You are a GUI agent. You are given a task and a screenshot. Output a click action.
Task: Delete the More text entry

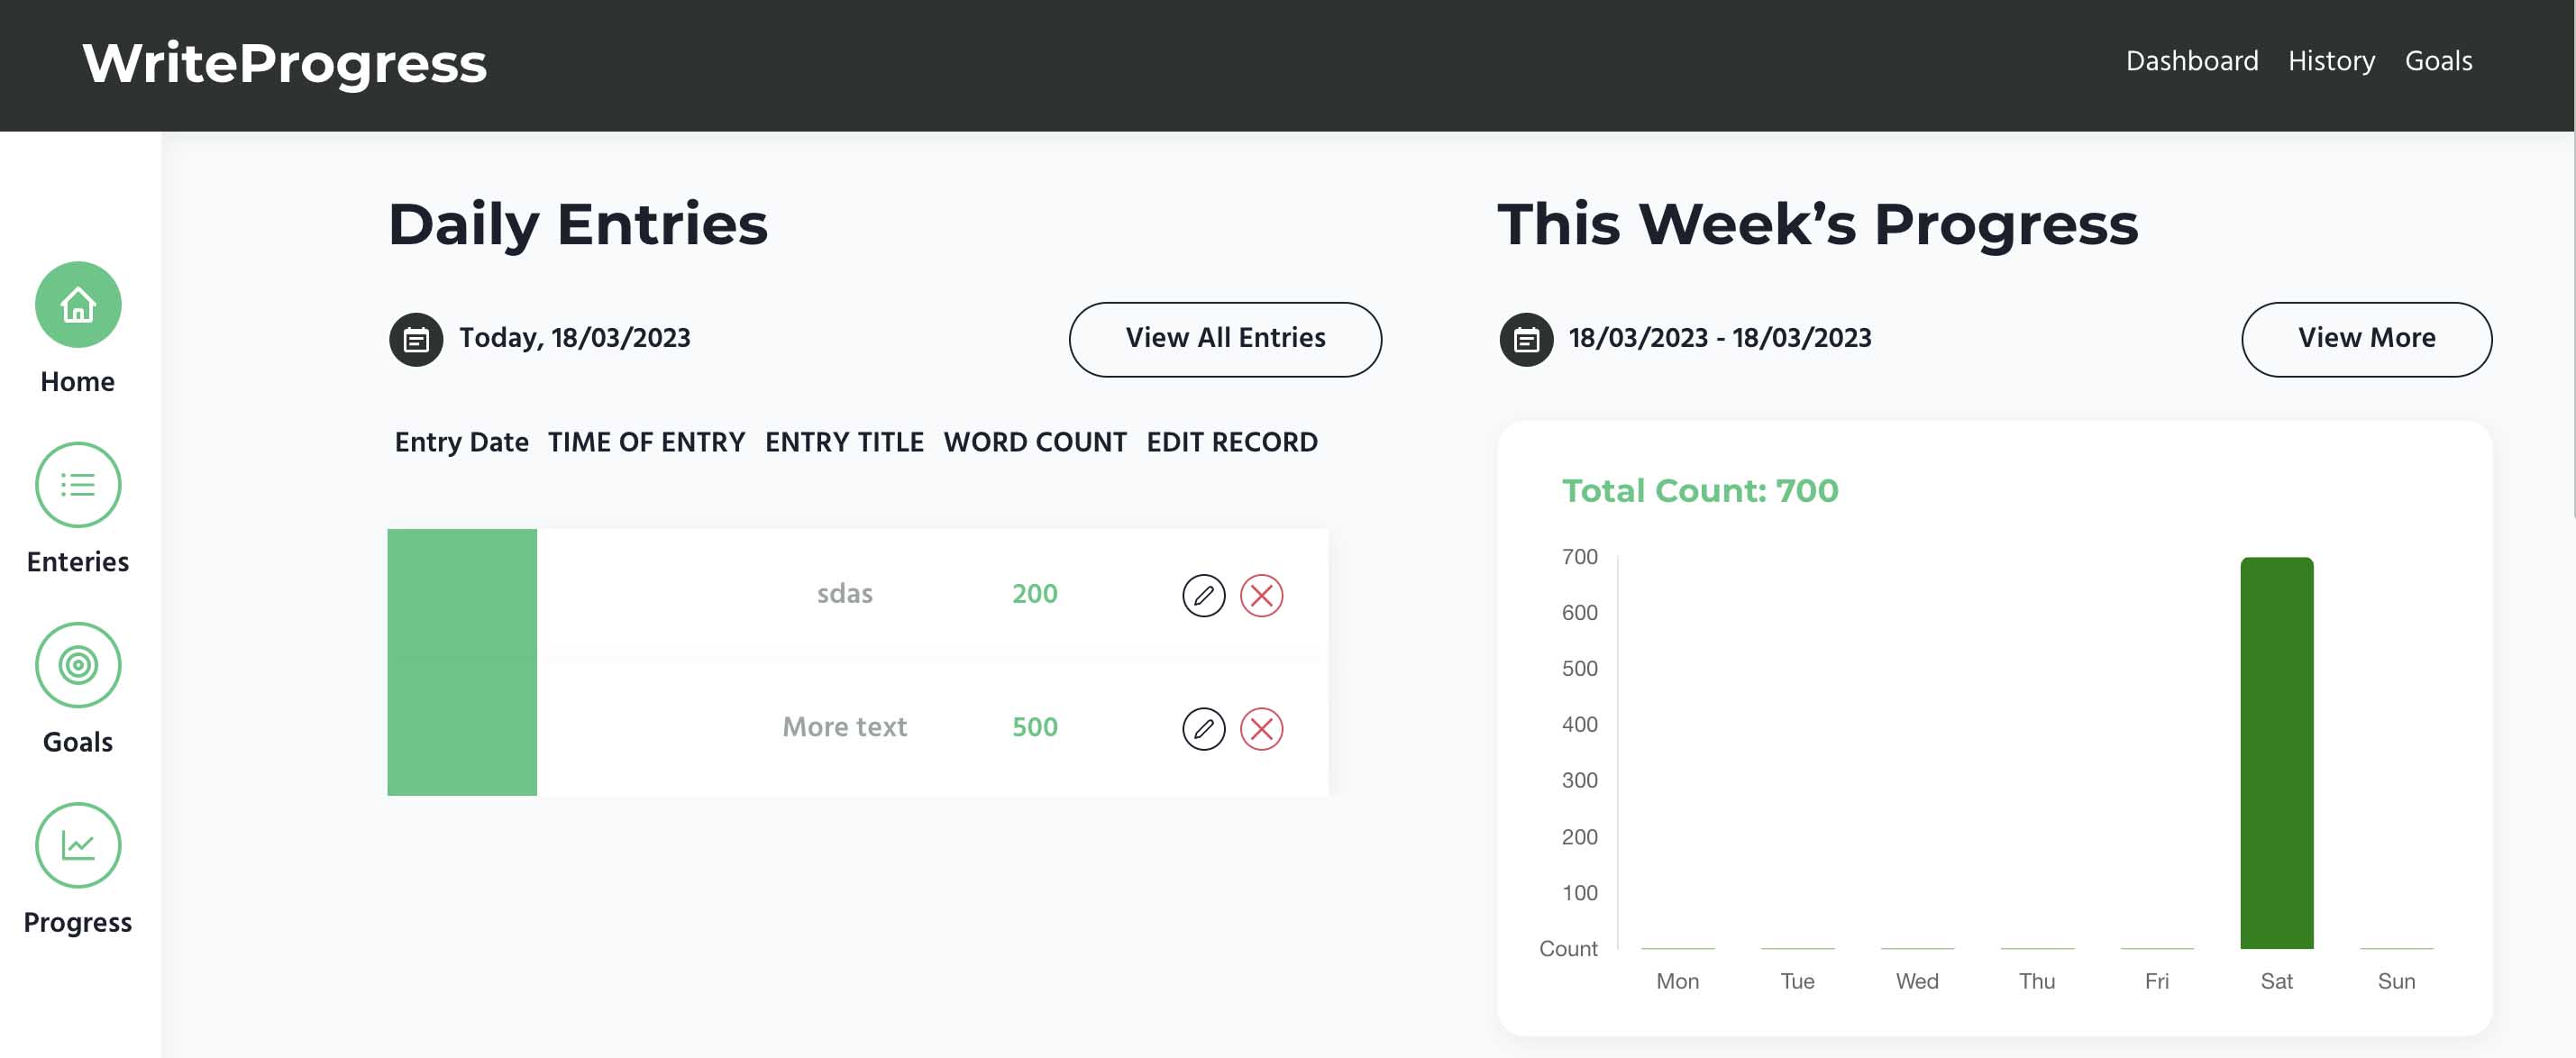[1262, 728]
